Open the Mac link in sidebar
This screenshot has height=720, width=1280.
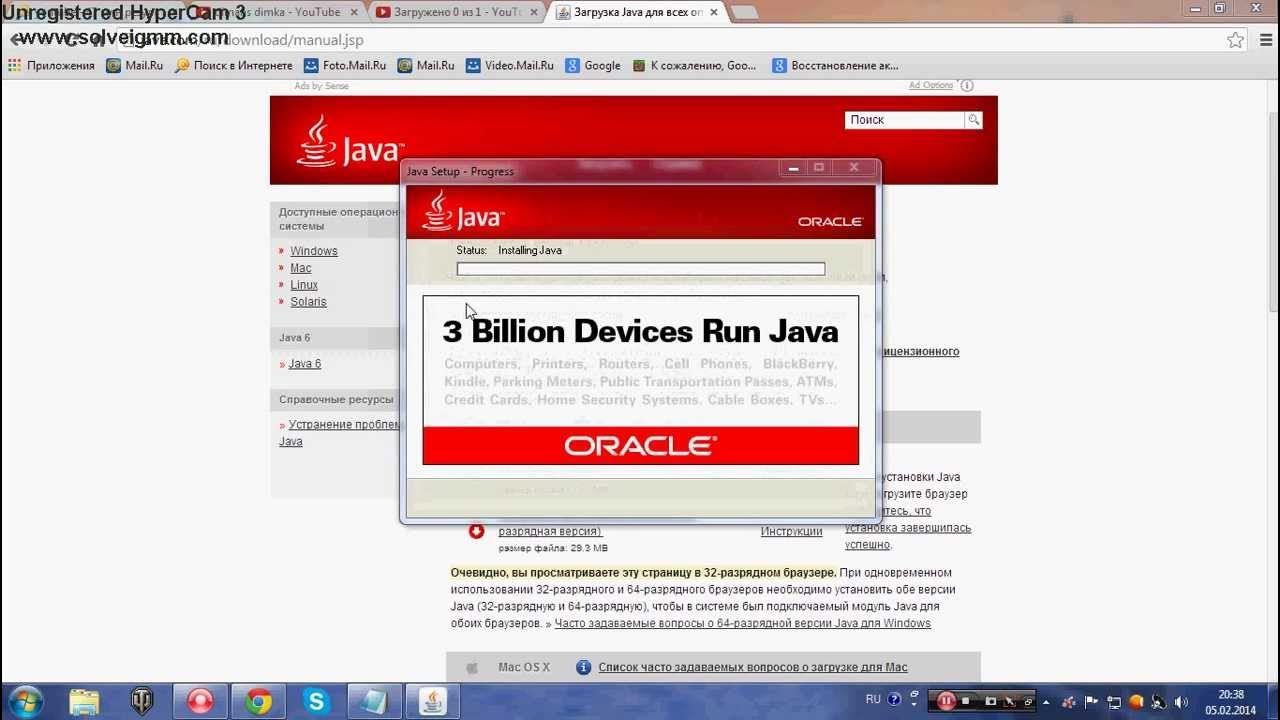[x=301, y=268]
